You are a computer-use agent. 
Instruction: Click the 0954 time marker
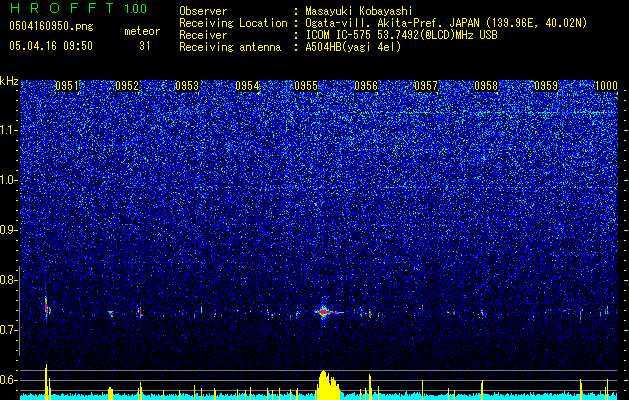point(247,86)
